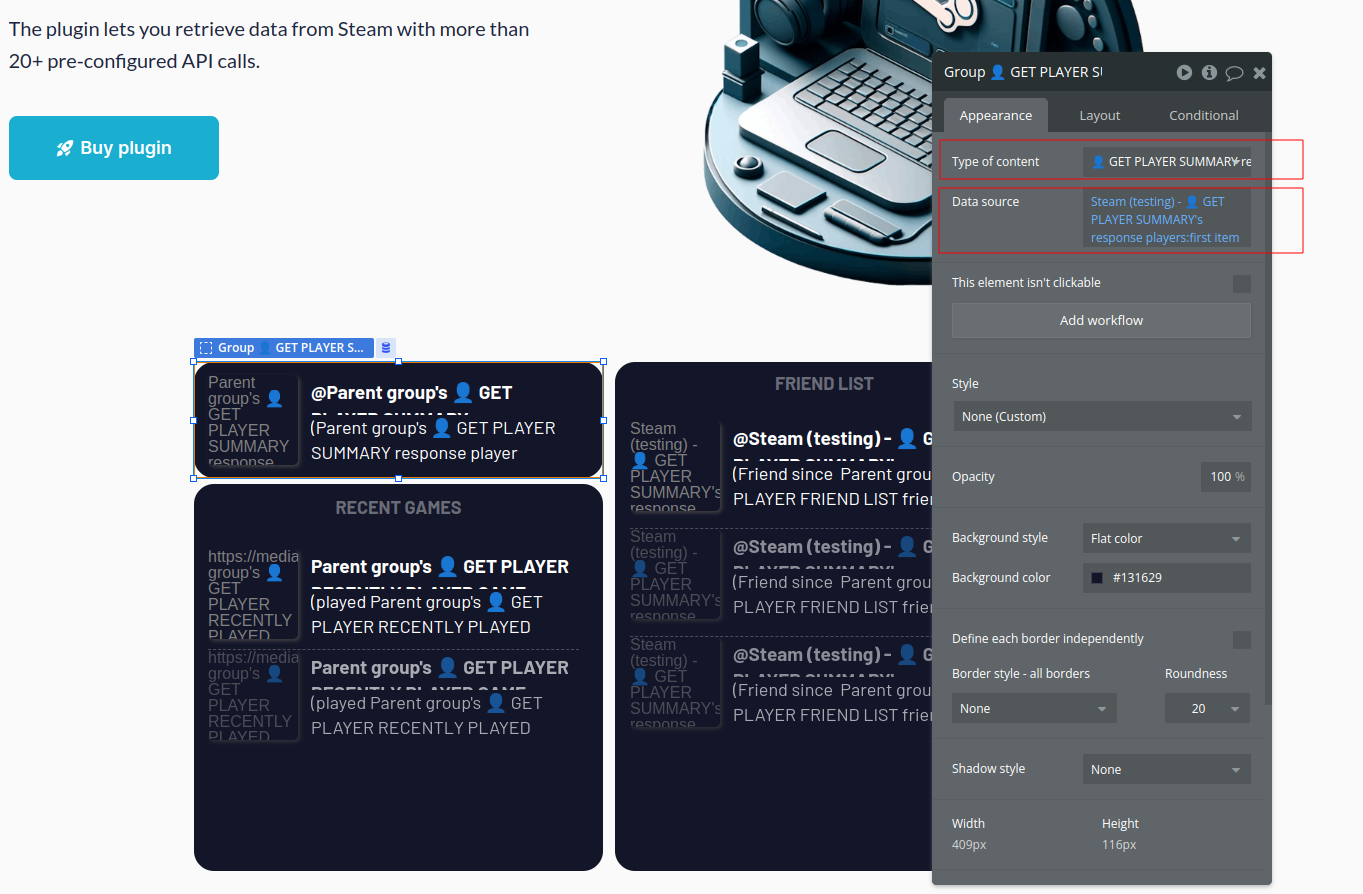The height and width of the screenshot is (894, 1363).
Task: Open the Type of content dropdown
Action: click(x=1167, y=161)
